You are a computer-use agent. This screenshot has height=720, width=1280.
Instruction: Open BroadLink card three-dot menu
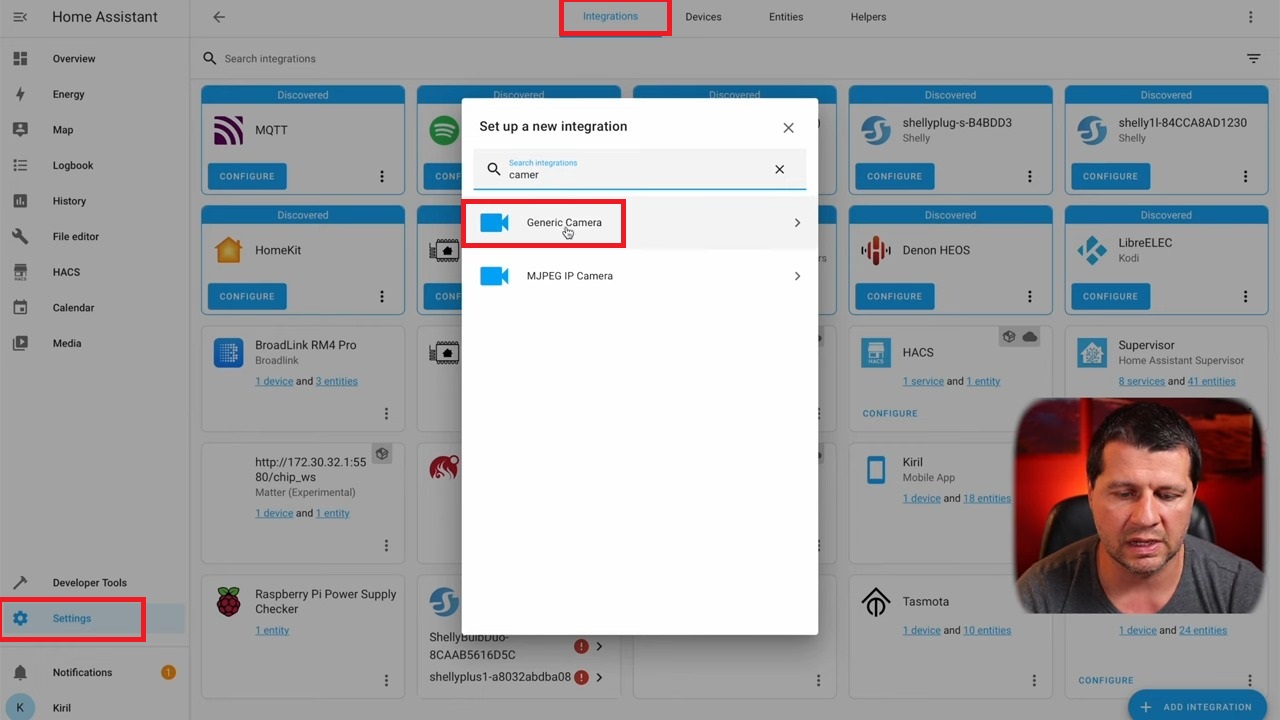coord(387,413)
